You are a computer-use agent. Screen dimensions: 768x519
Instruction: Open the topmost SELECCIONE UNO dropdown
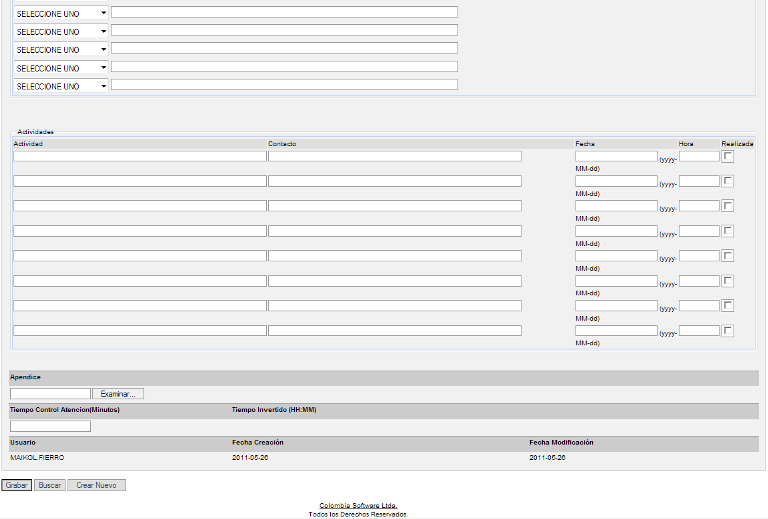point(60,13)
